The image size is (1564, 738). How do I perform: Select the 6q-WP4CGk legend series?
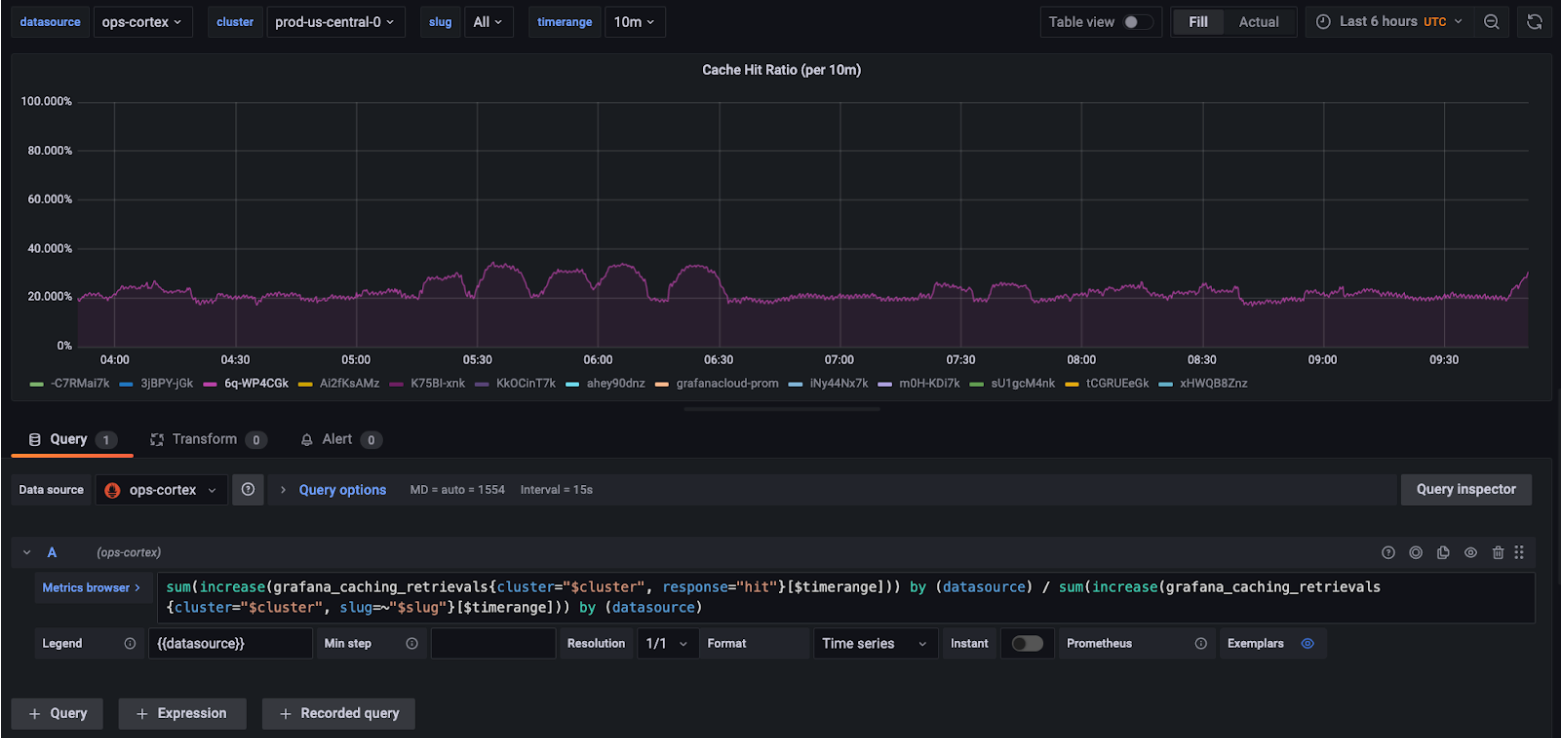pos(256,383)
